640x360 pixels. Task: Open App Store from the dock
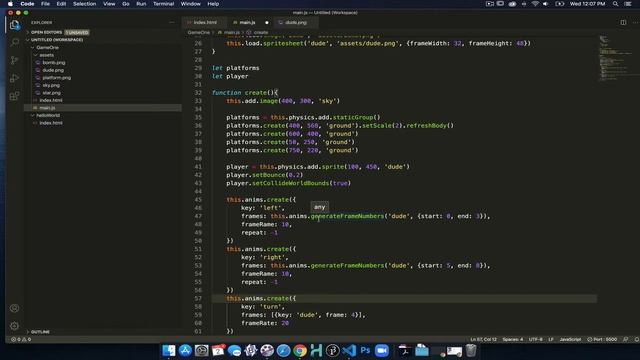(x=185, y=351)
